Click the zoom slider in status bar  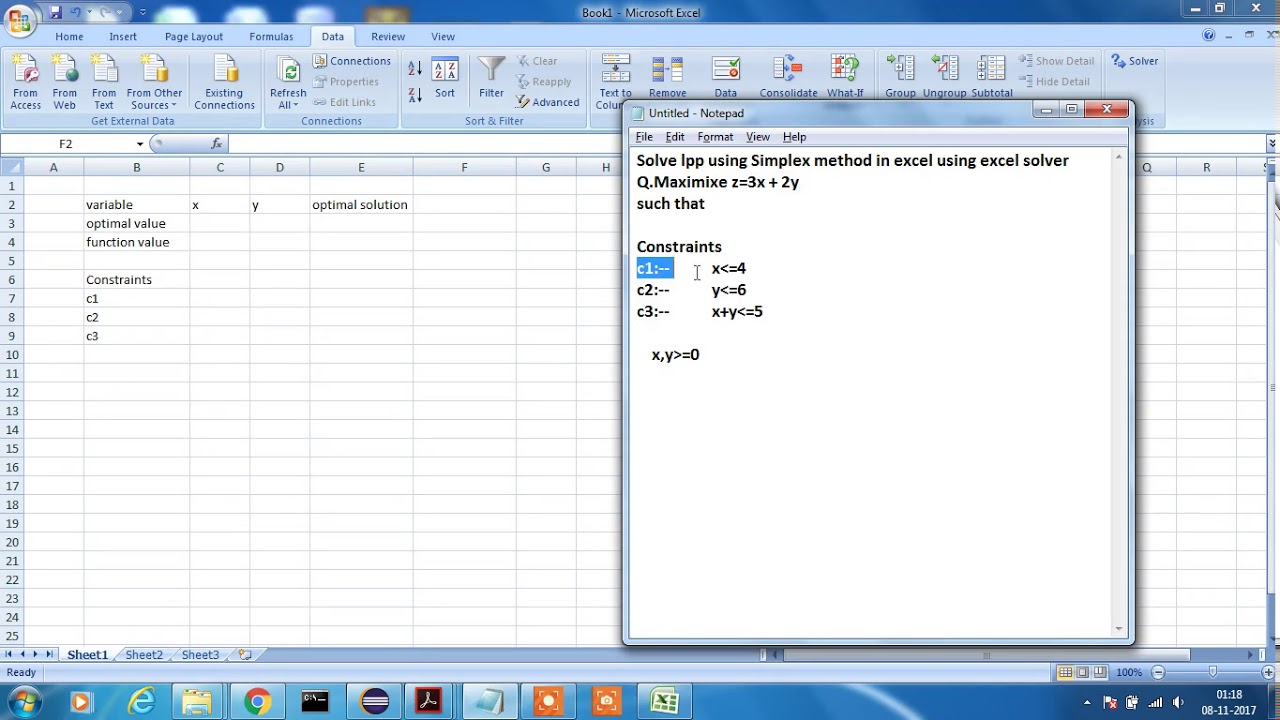(1212, 672)
